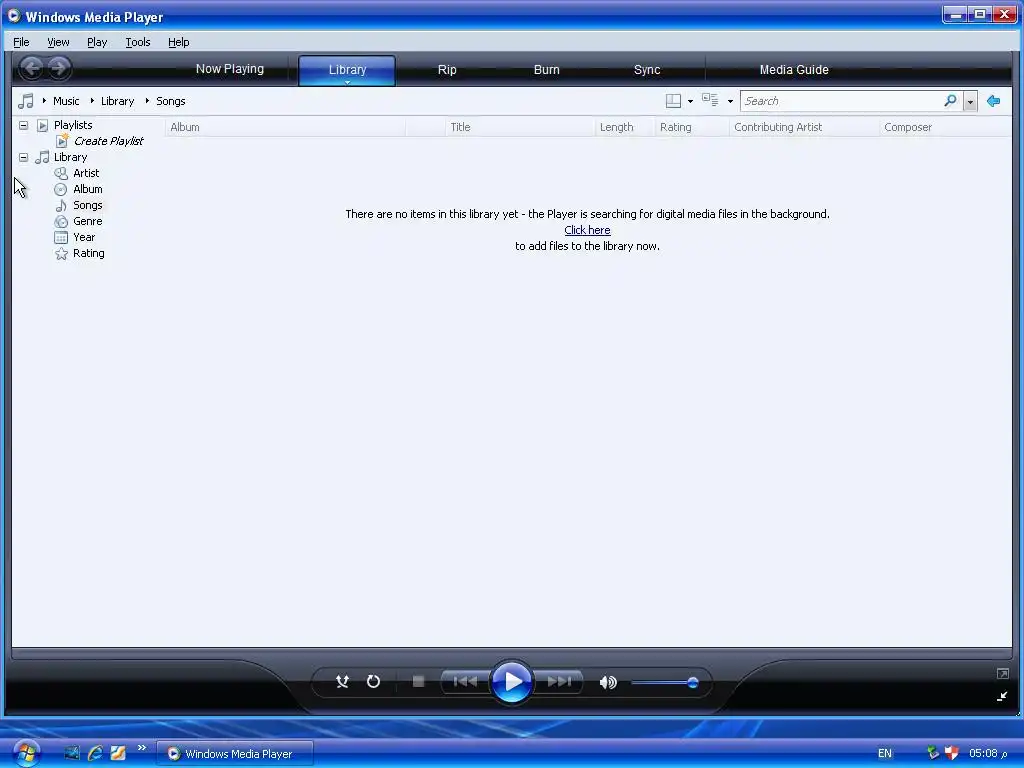Viewport: 1024px width, 768px height.
Task: Switch to compact mode icon
Action: (x=1002, y=697)
